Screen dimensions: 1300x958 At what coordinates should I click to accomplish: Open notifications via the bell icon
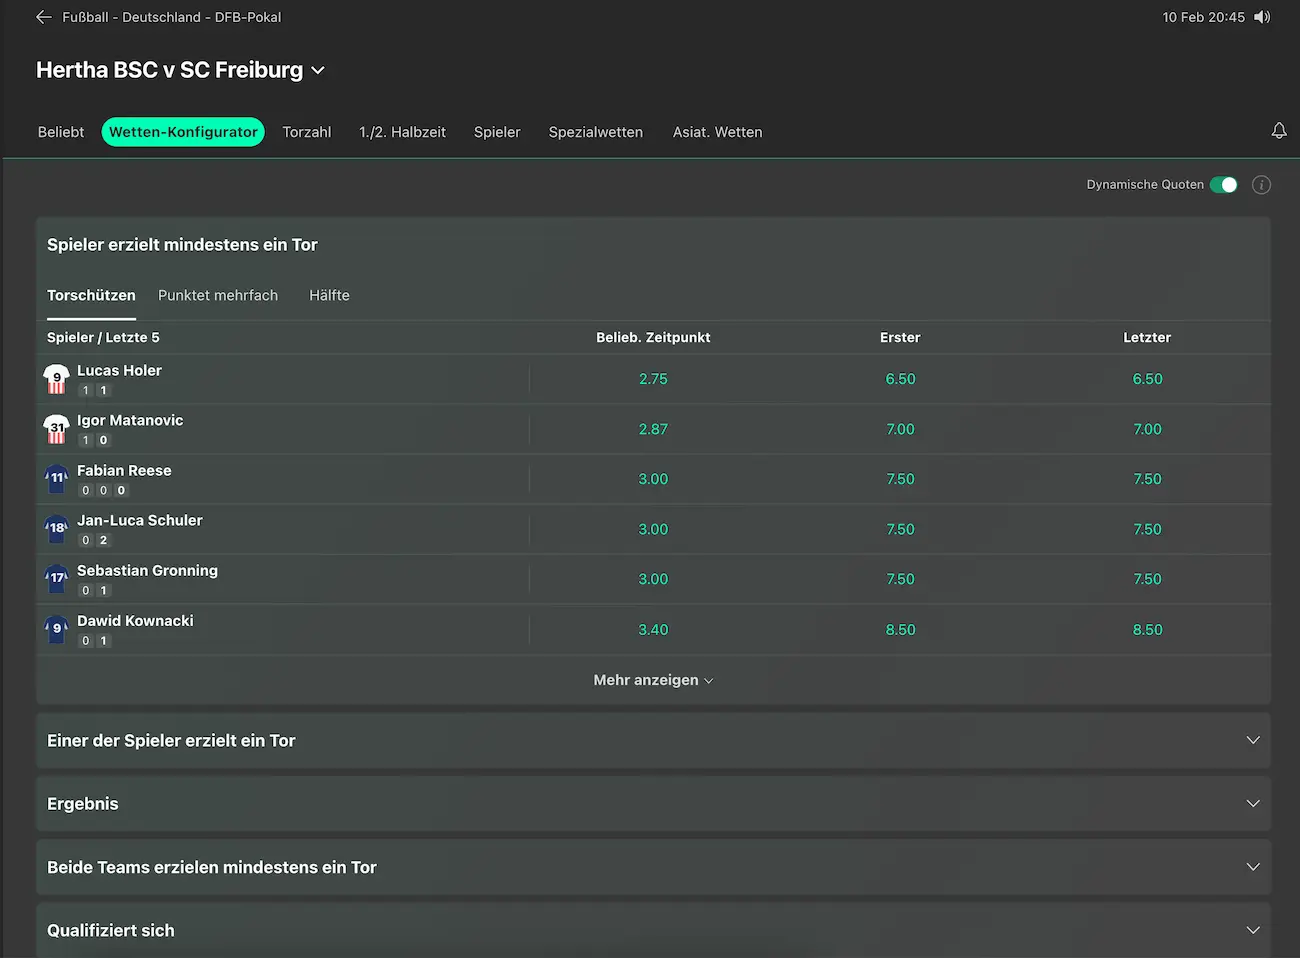[1279, 130]
